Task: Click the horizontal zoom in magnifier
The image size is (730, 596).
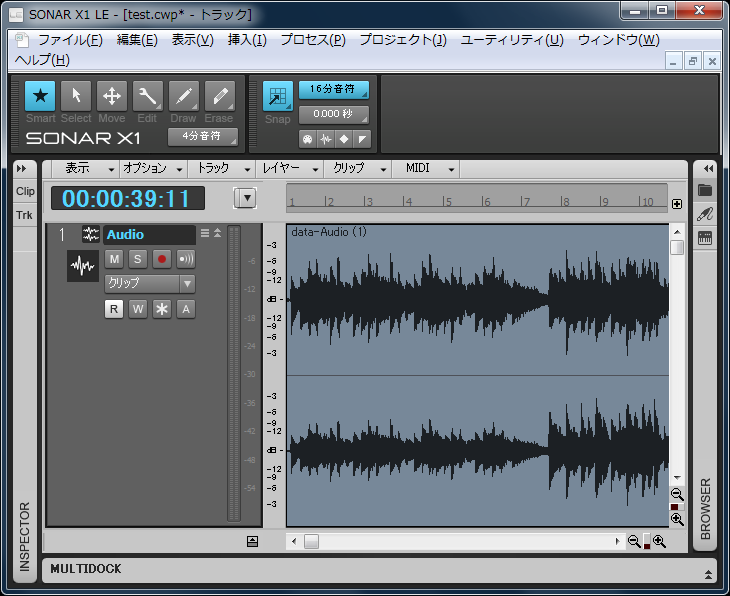Action: click(x=659, y=541)
